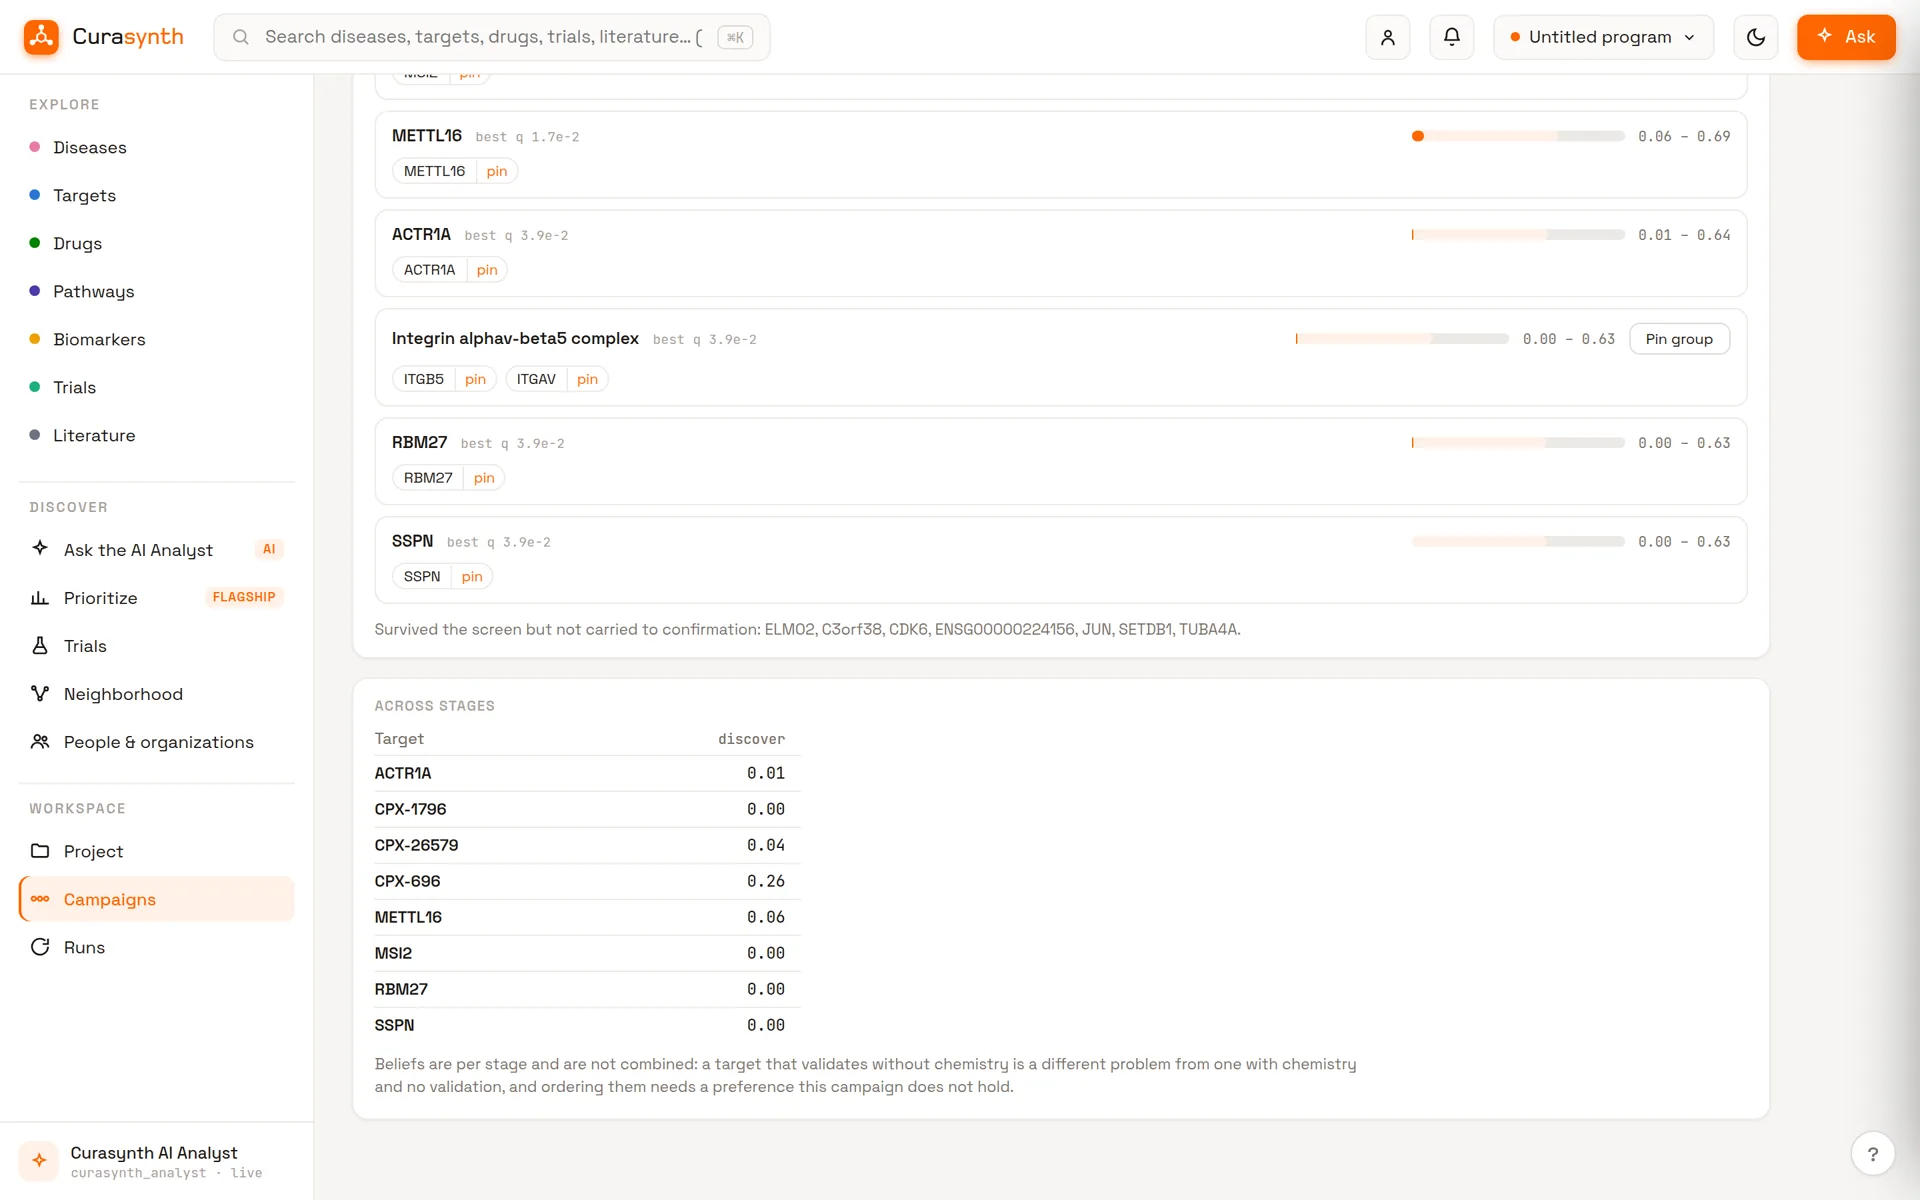
Task: Click the METTL16 belief range bar
Action: [x=1518, y=136]
